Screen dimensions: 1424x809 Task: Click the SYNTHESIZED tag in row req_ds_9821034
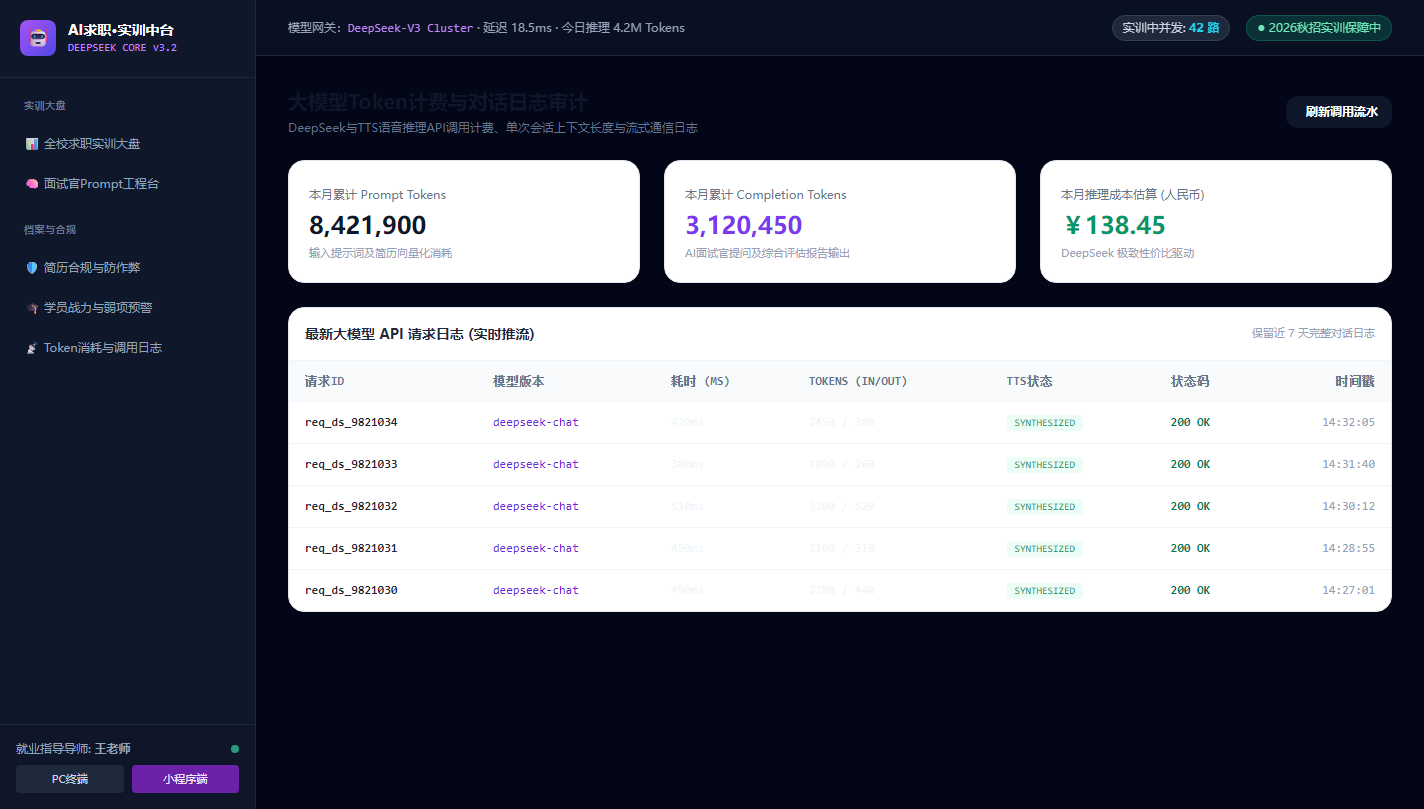[x=1045, y=423]
